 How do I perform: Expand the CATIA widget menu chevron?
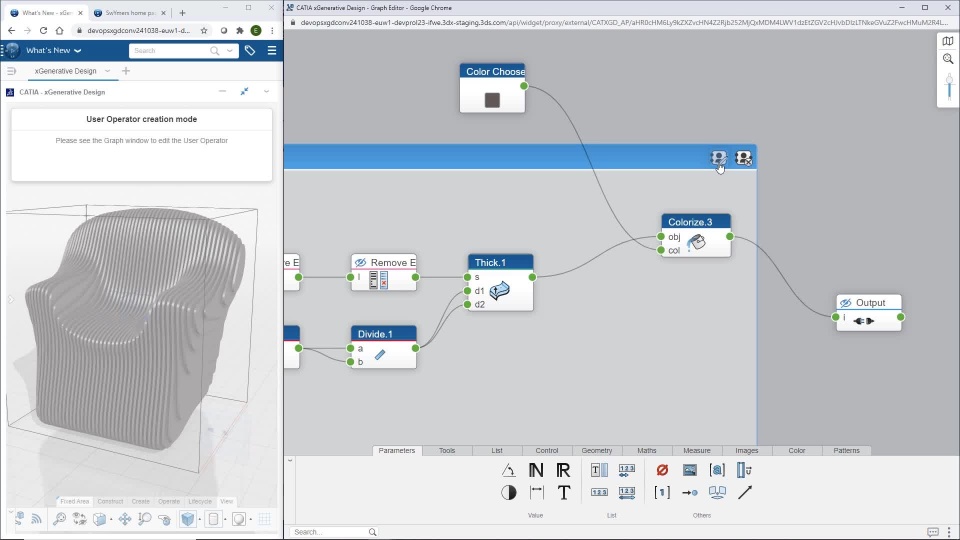pos(266,92)
